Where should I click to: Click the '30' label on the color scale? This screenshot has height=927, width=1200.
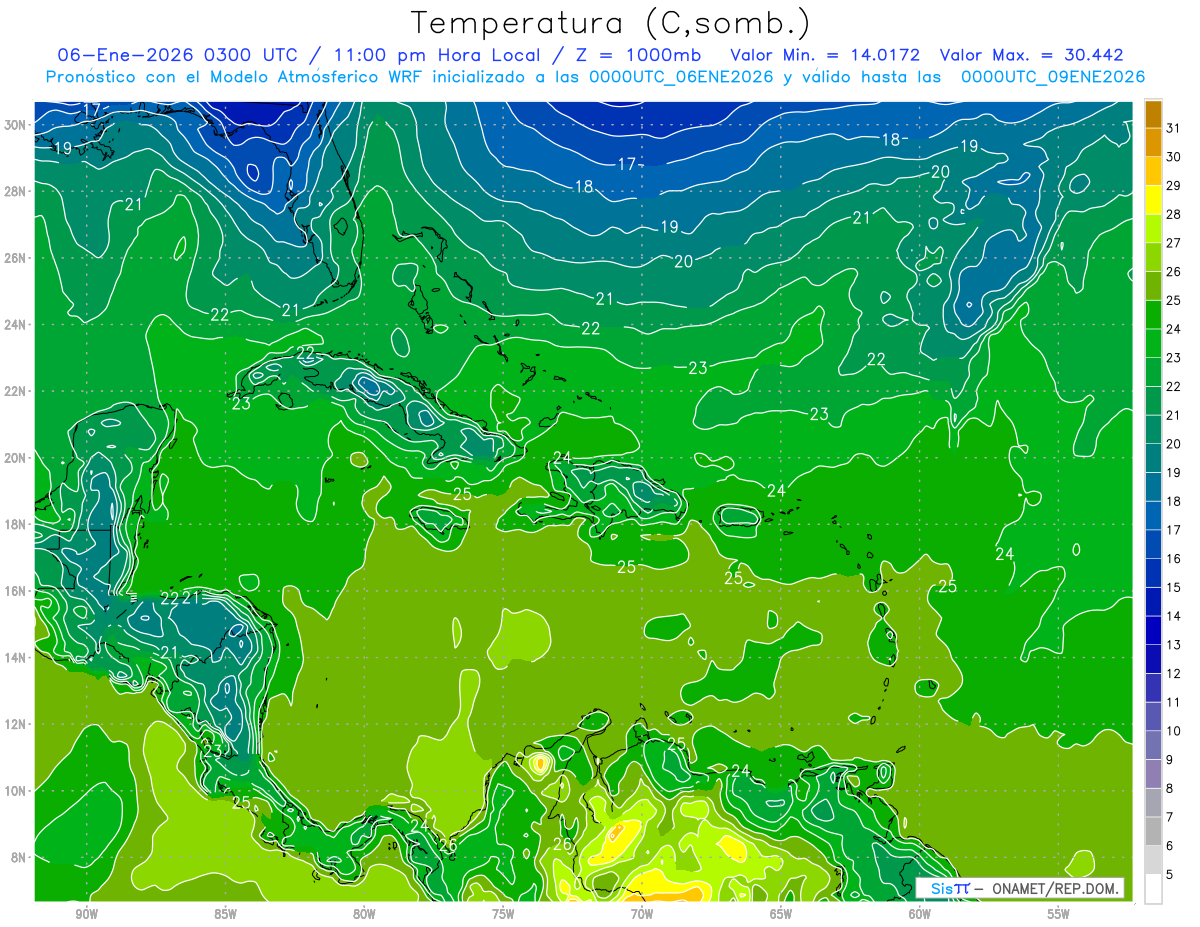point(1175,157)
